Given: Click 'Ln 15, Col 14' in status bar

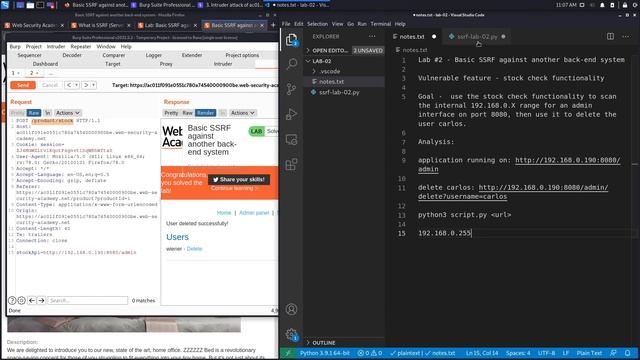Looking at the screenshot, I should (482, 353).
